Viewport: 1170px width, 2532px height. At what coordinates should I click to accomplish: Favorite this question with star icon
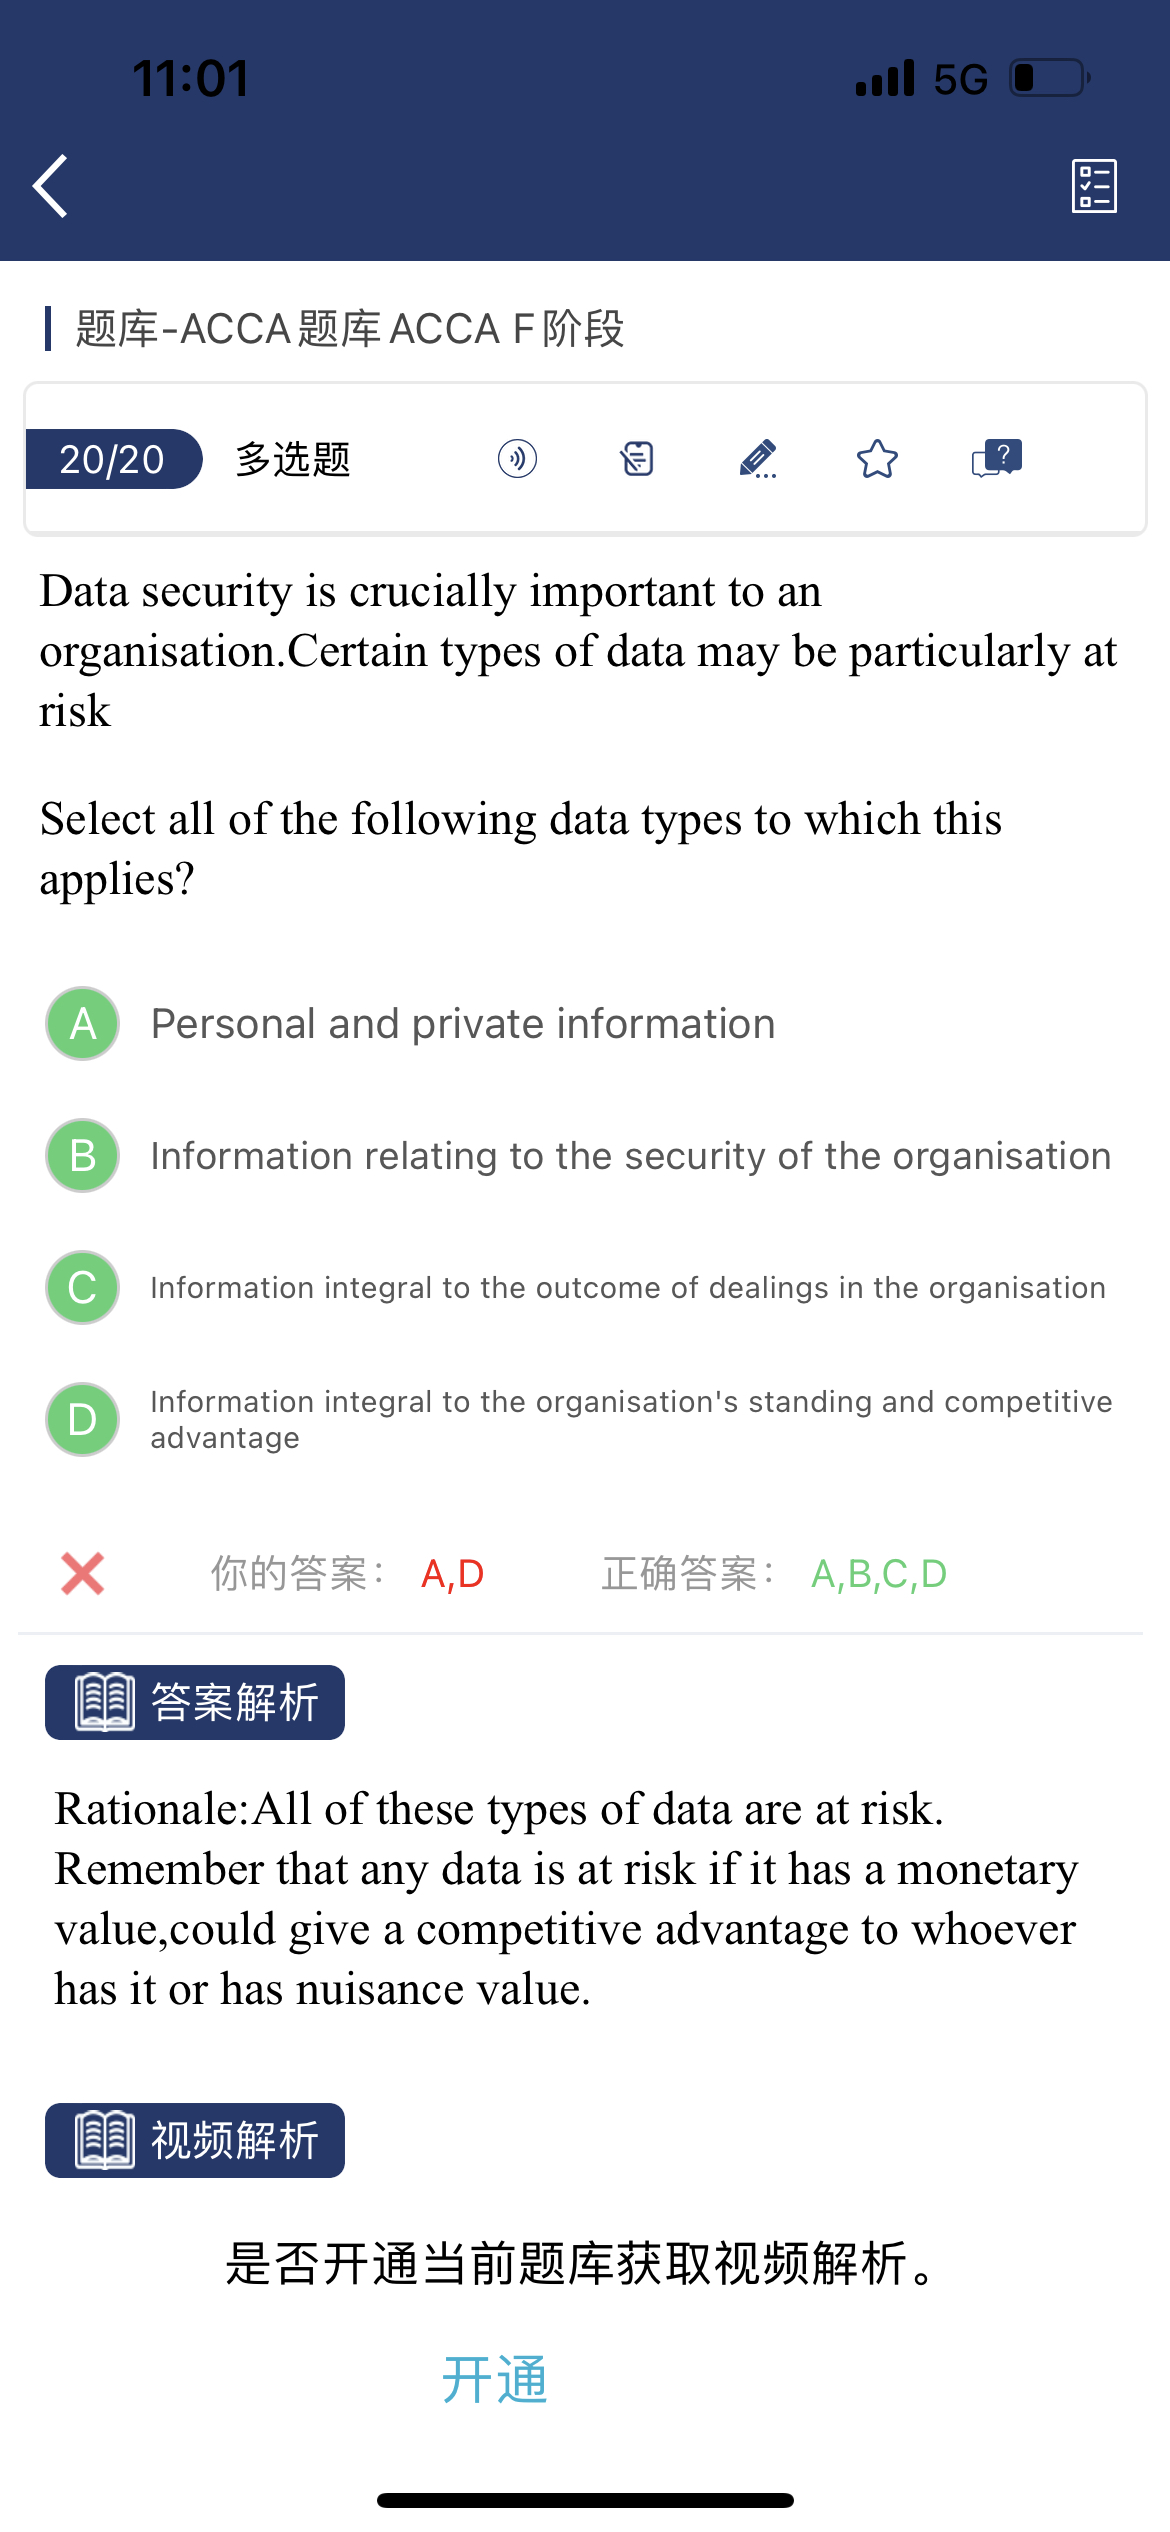[x=877, y=459]
